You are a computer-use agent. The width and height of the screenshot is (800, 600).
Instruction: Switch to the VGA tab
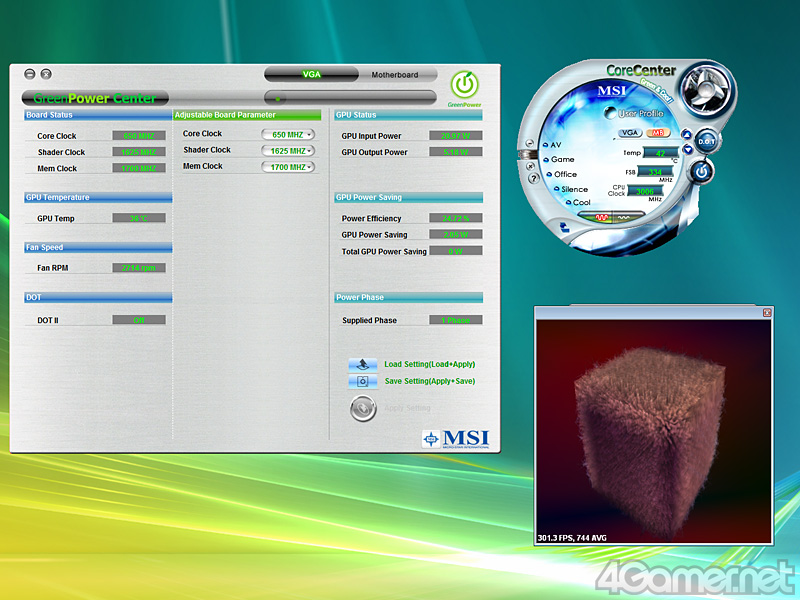[x=311, y=74]
